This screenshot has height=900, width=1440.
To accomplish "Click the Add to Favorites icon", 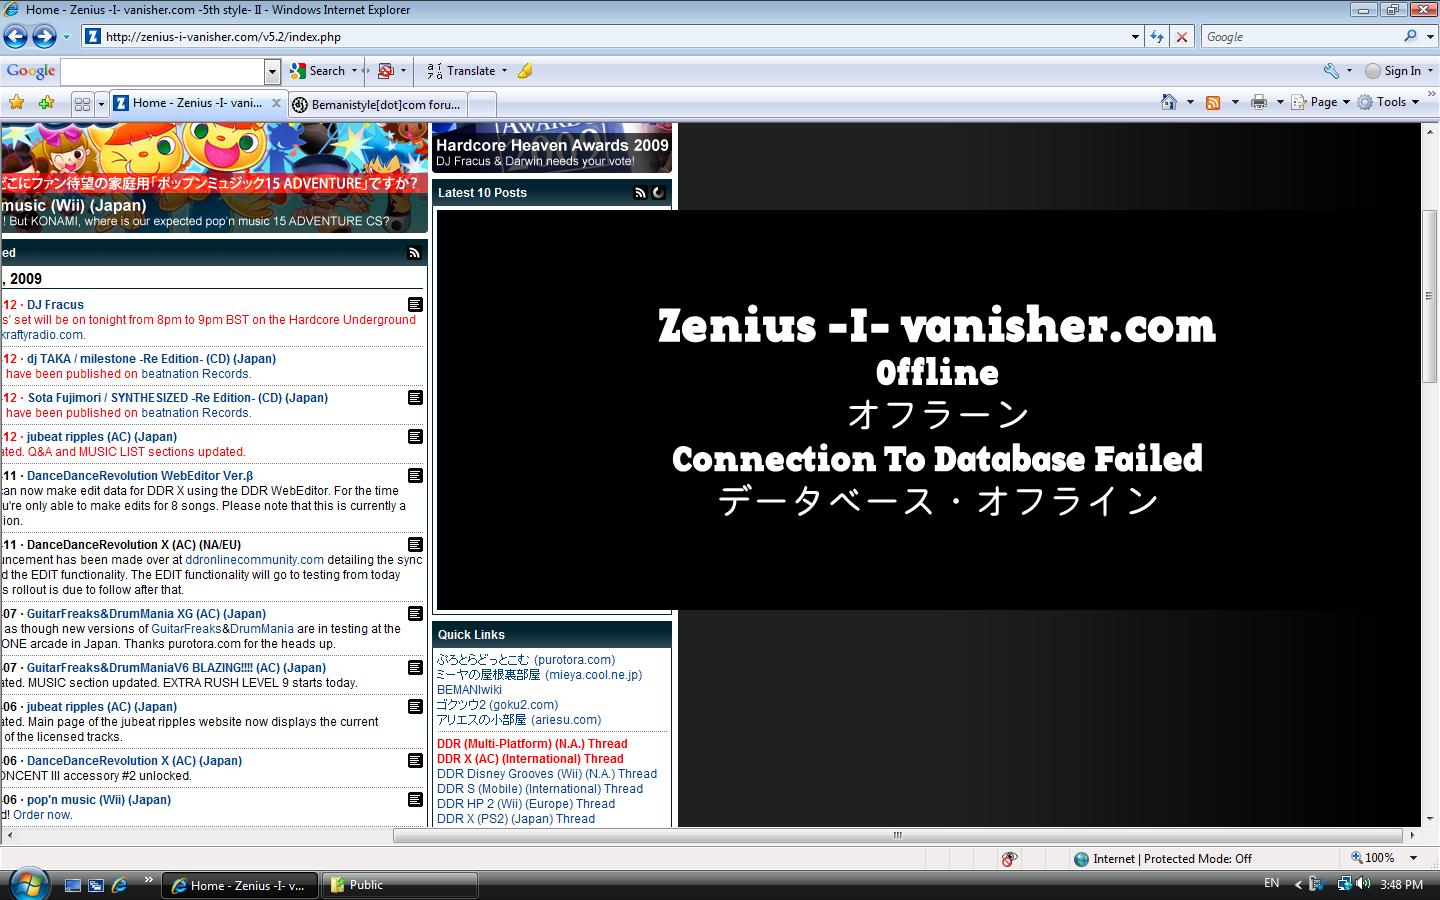I will [46, 102].
